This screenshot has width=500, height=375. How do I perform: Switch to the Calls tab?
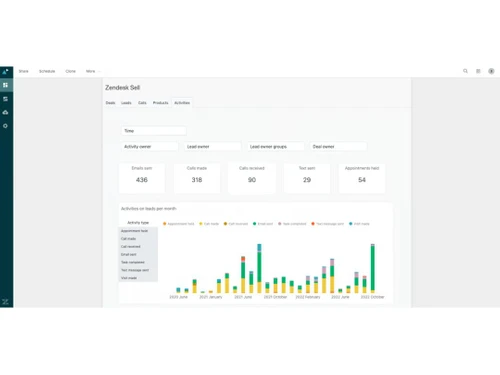tap(142, 103)
